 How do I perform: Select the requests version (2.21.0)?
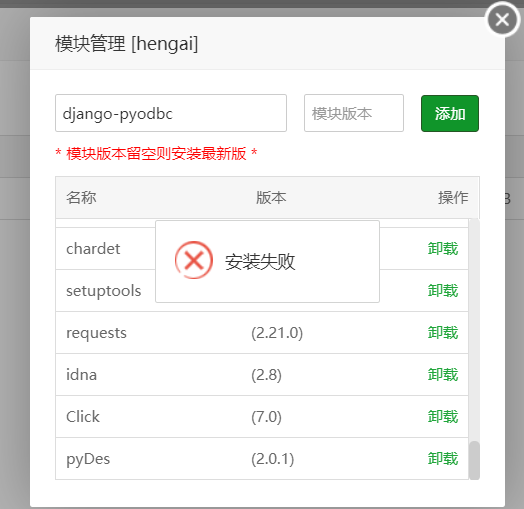[x=277, y=333]
